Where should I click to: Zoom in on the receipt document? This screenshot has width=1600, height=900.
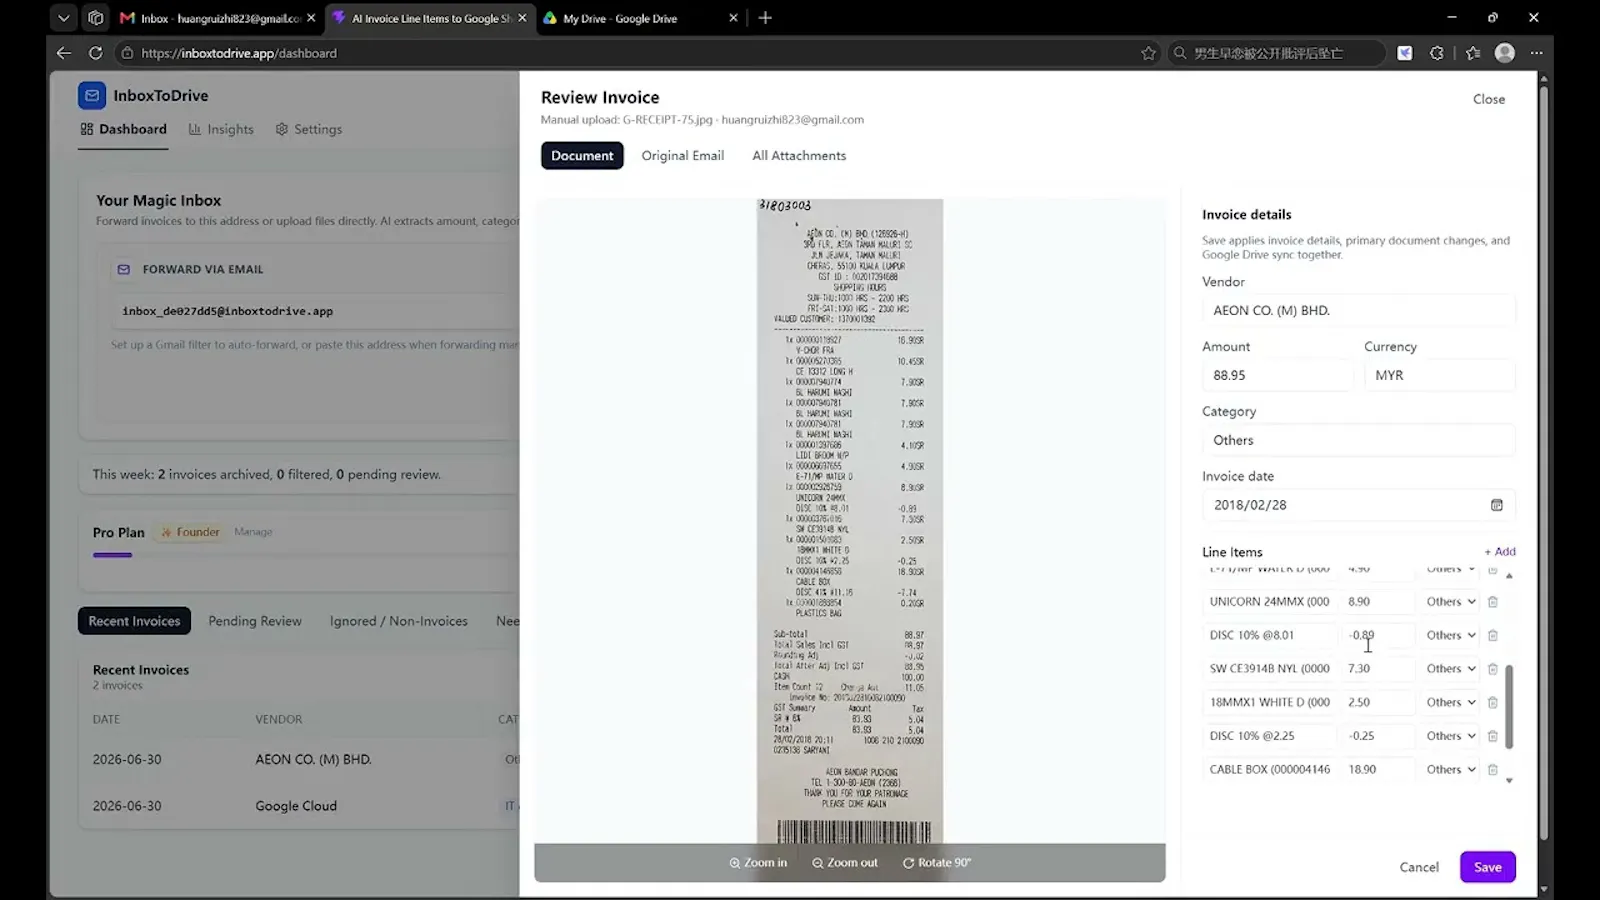click(758, 863)
